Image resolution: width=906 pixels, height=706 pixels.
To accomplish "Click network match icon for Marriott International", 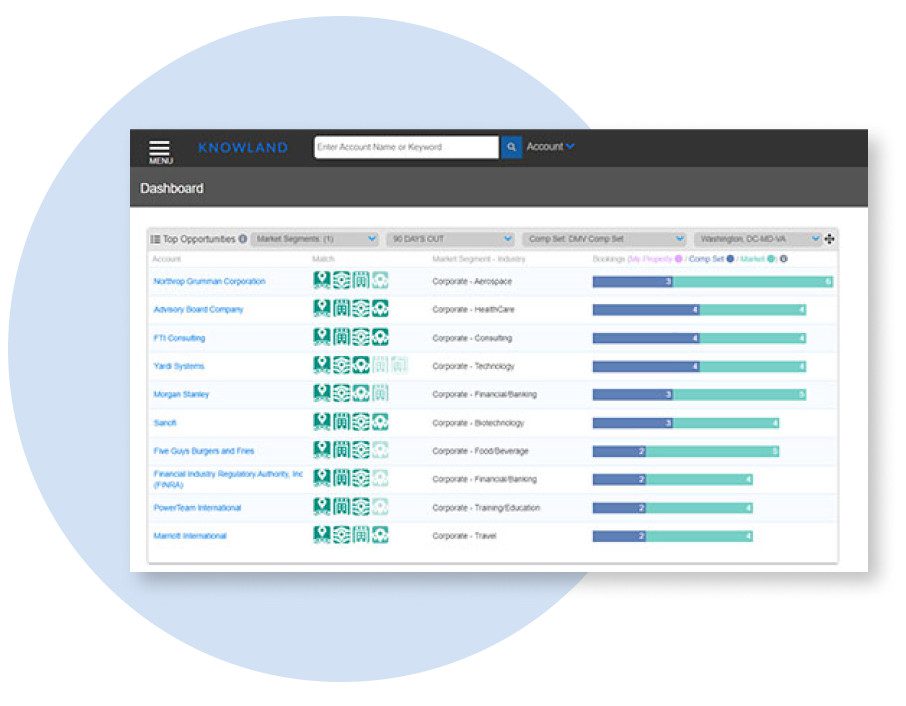I will point(341,534).
